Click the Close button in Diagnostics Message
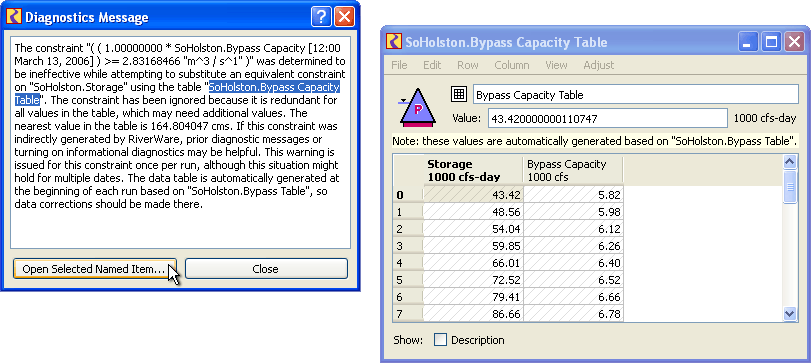The width and height of the screenshot is (811, 363). tap(266, 269)
